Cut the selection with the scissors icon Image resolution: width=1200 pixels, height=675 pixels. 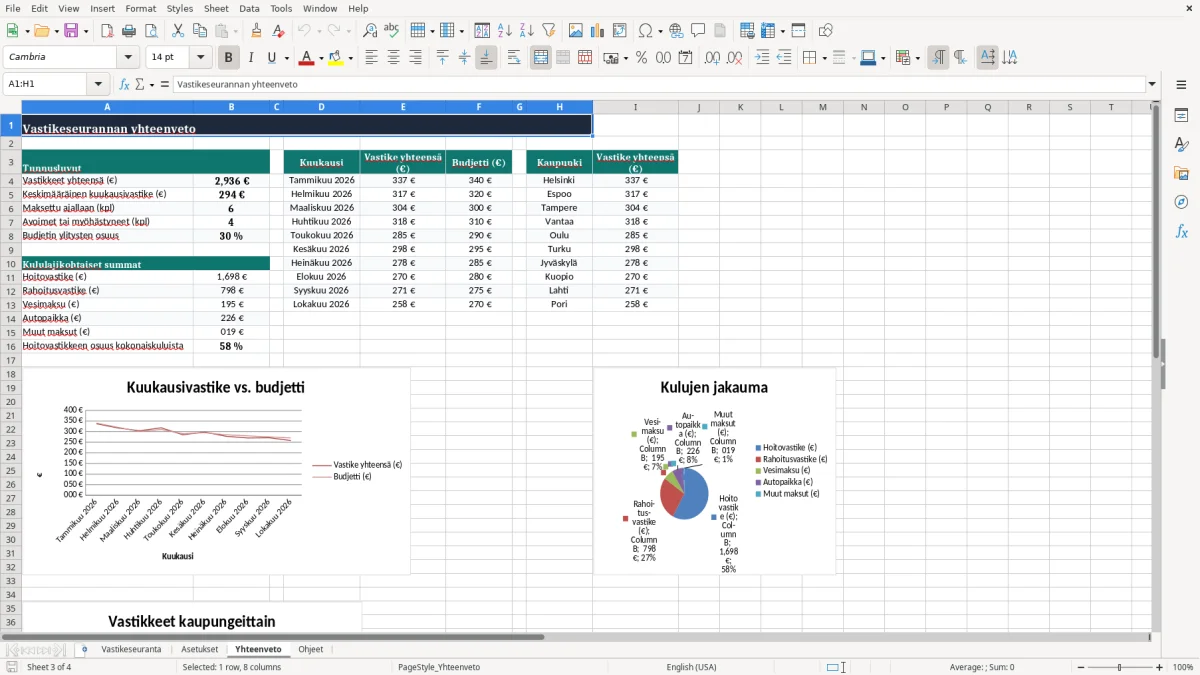[178, 31]
